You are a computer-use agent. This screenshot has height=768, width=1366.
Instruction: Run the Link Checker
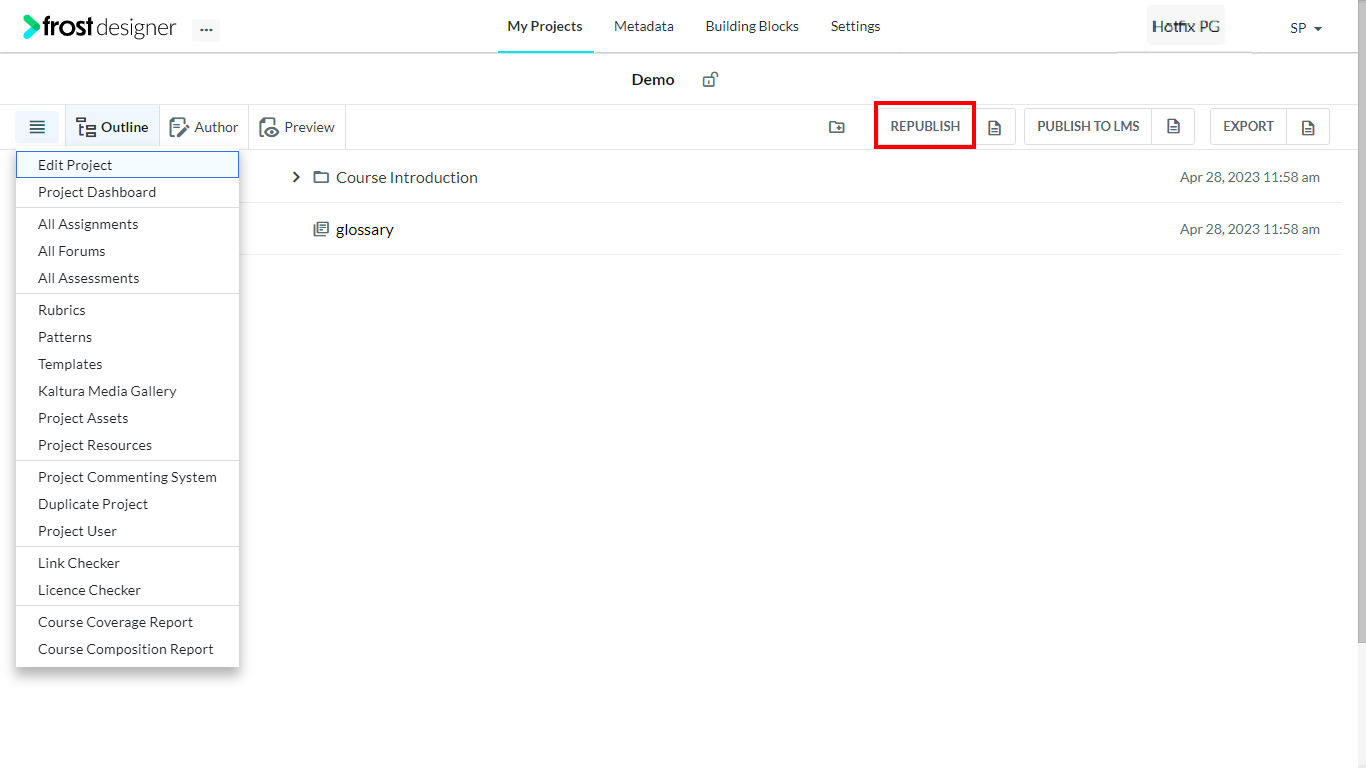(x=127, y=563)
